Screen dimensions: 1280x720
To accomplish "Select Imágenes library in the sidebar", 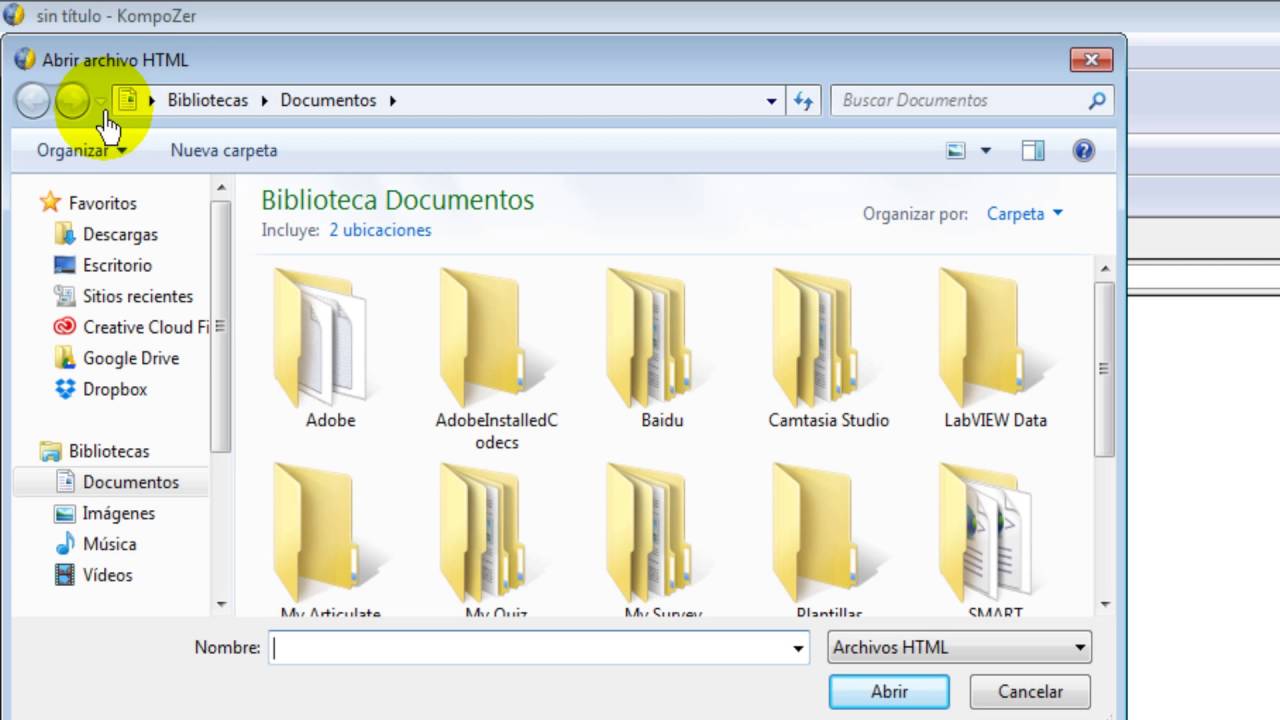I will point(105,513).
